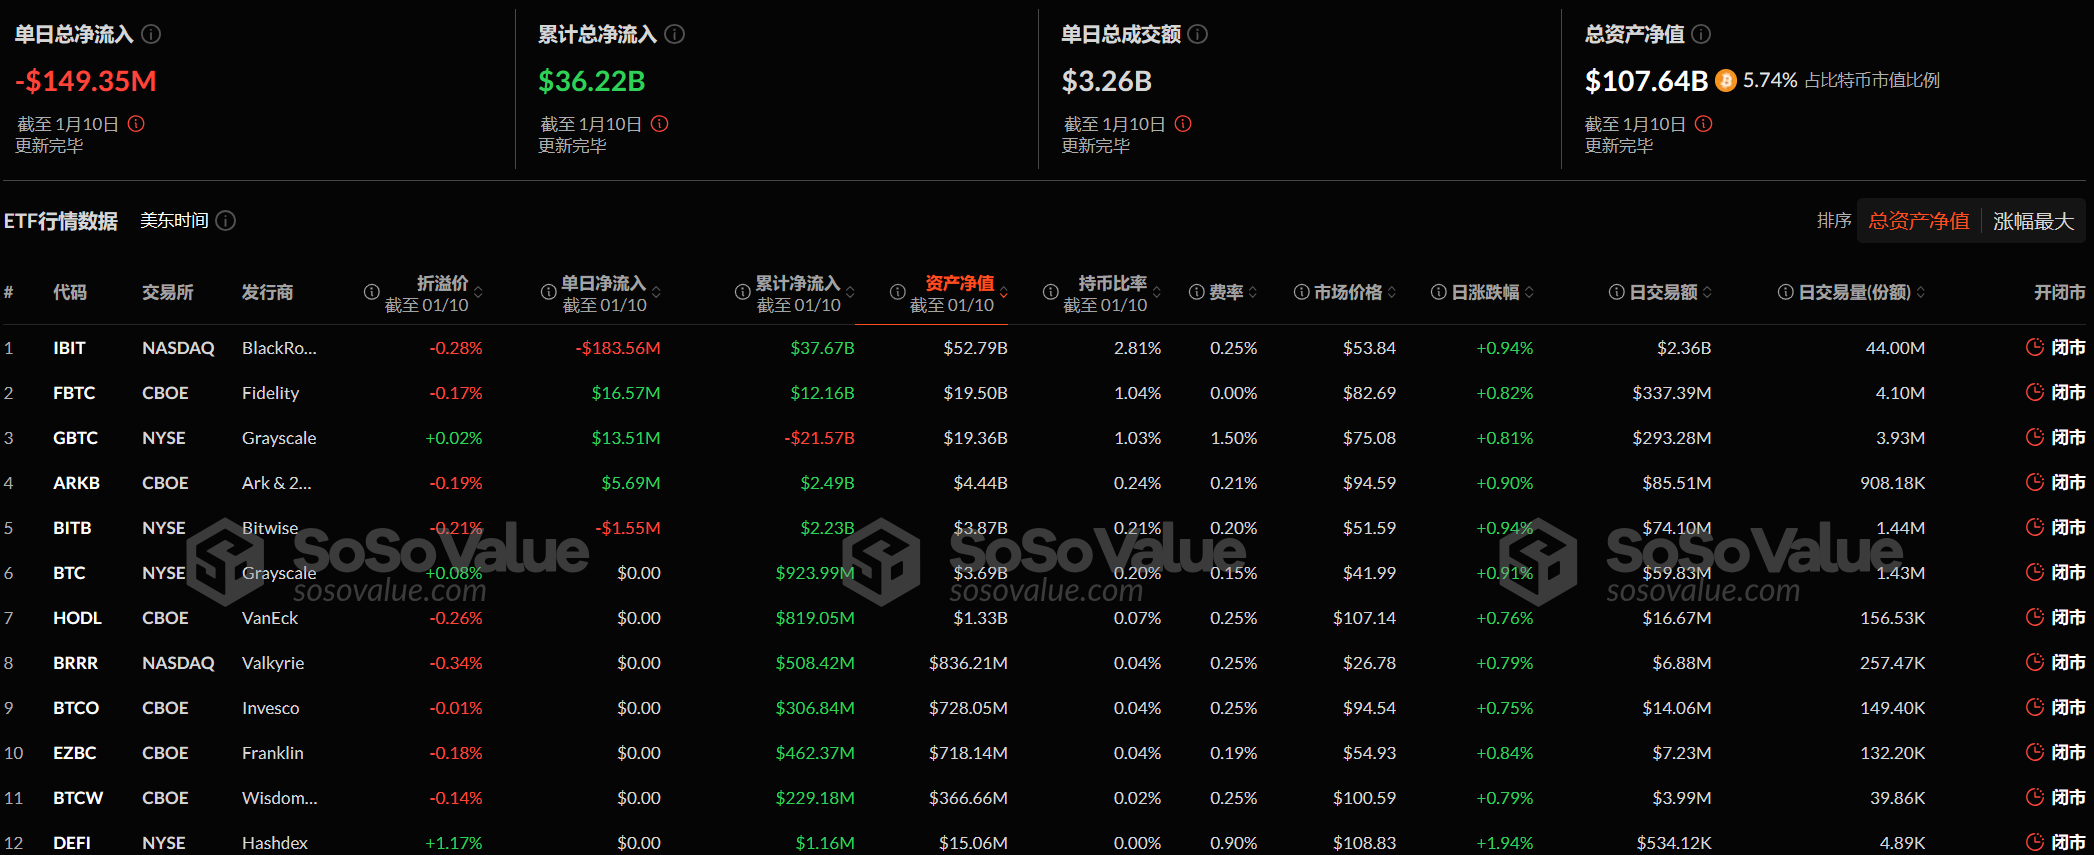The image size is (2094, 855).
Task: Toggle sort arrows on 资产净值 column
Action: (x=1004, y=293)
